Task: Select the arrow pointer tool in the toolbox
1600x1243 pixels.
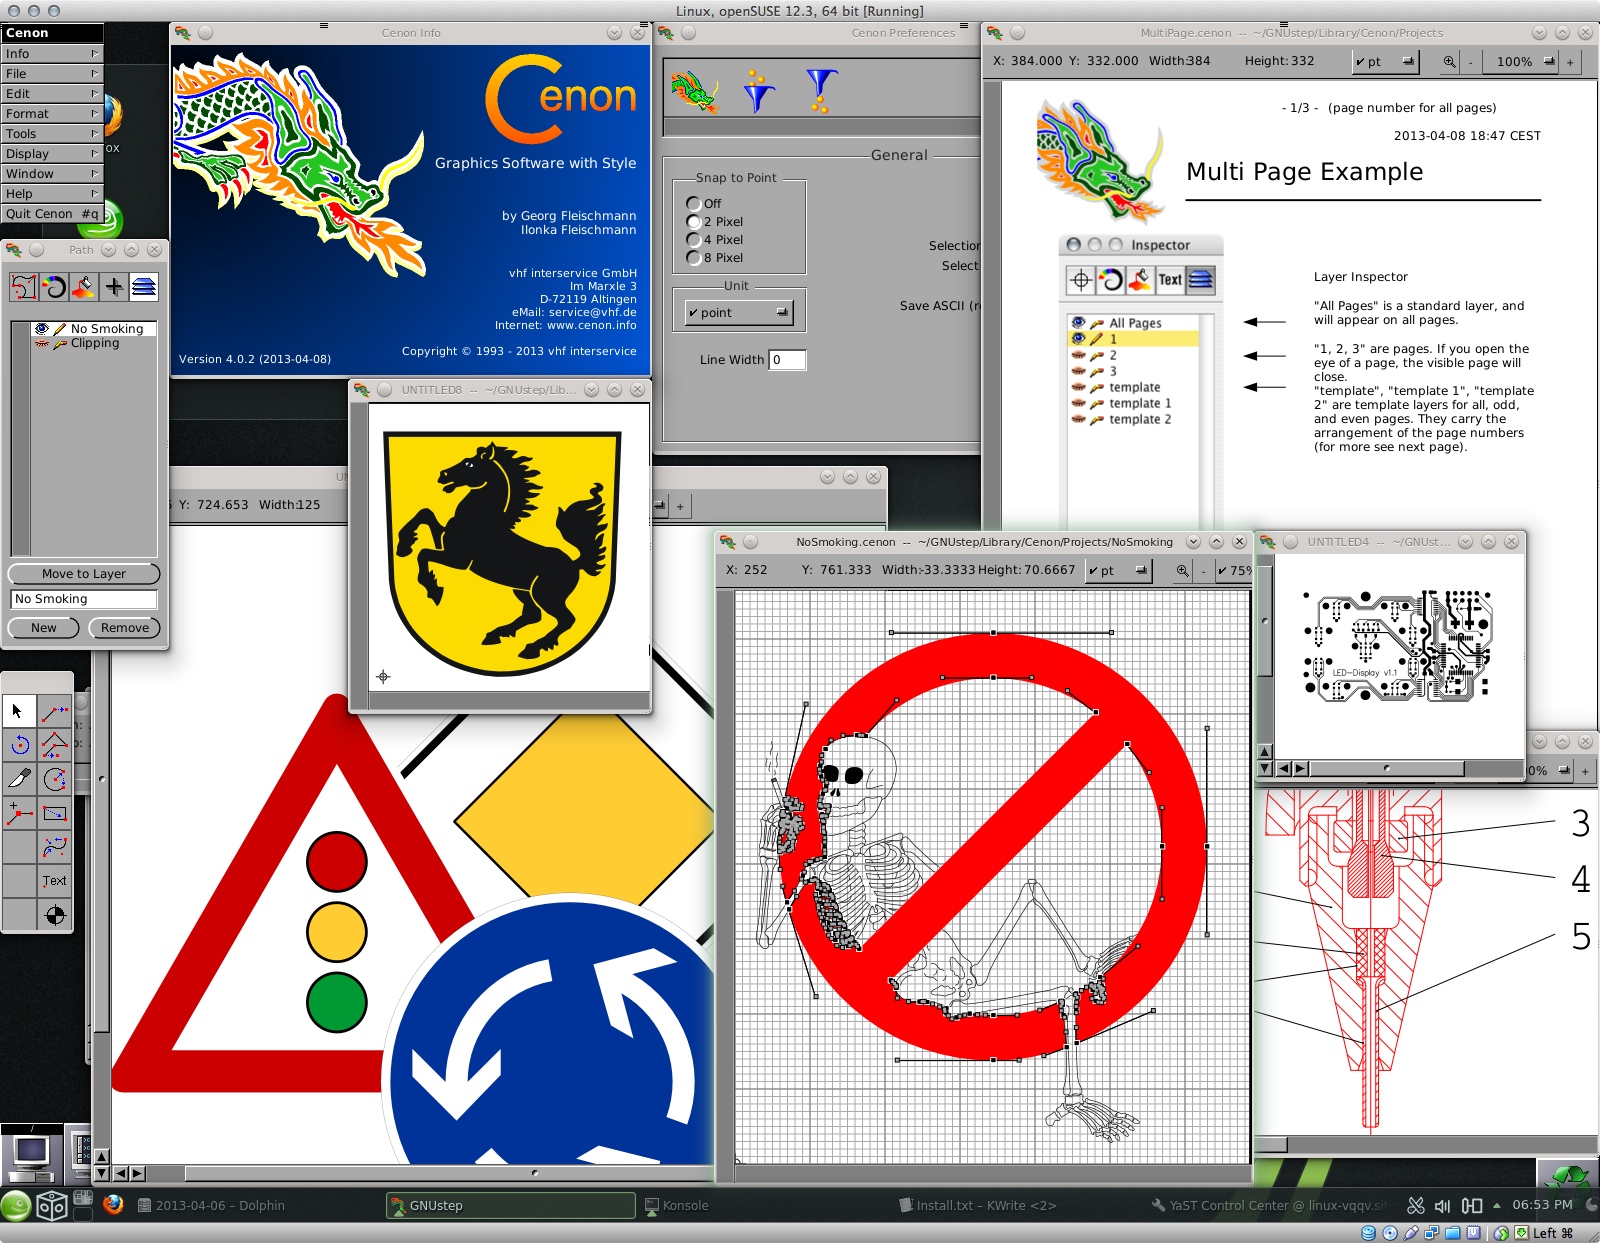Action: click(18, 711)
